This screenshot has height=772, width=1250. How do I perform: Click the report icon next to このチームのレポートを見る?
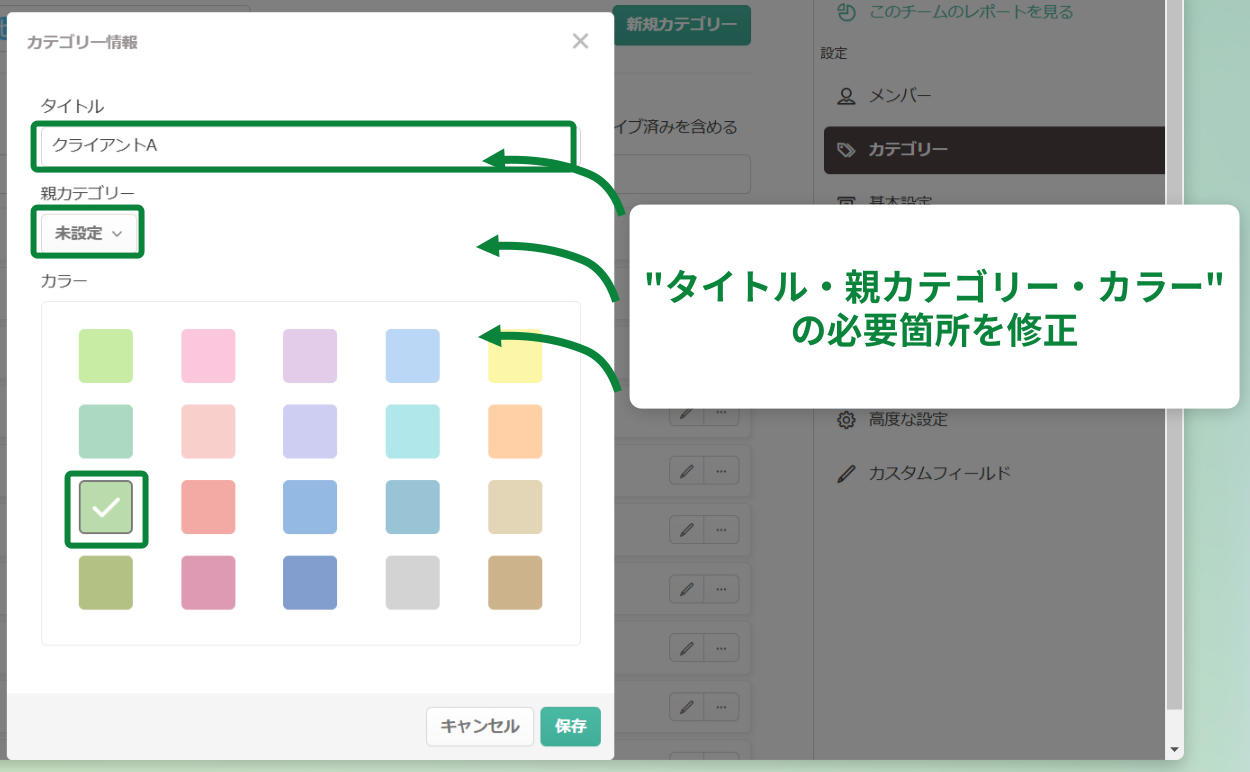click(846, 12)
